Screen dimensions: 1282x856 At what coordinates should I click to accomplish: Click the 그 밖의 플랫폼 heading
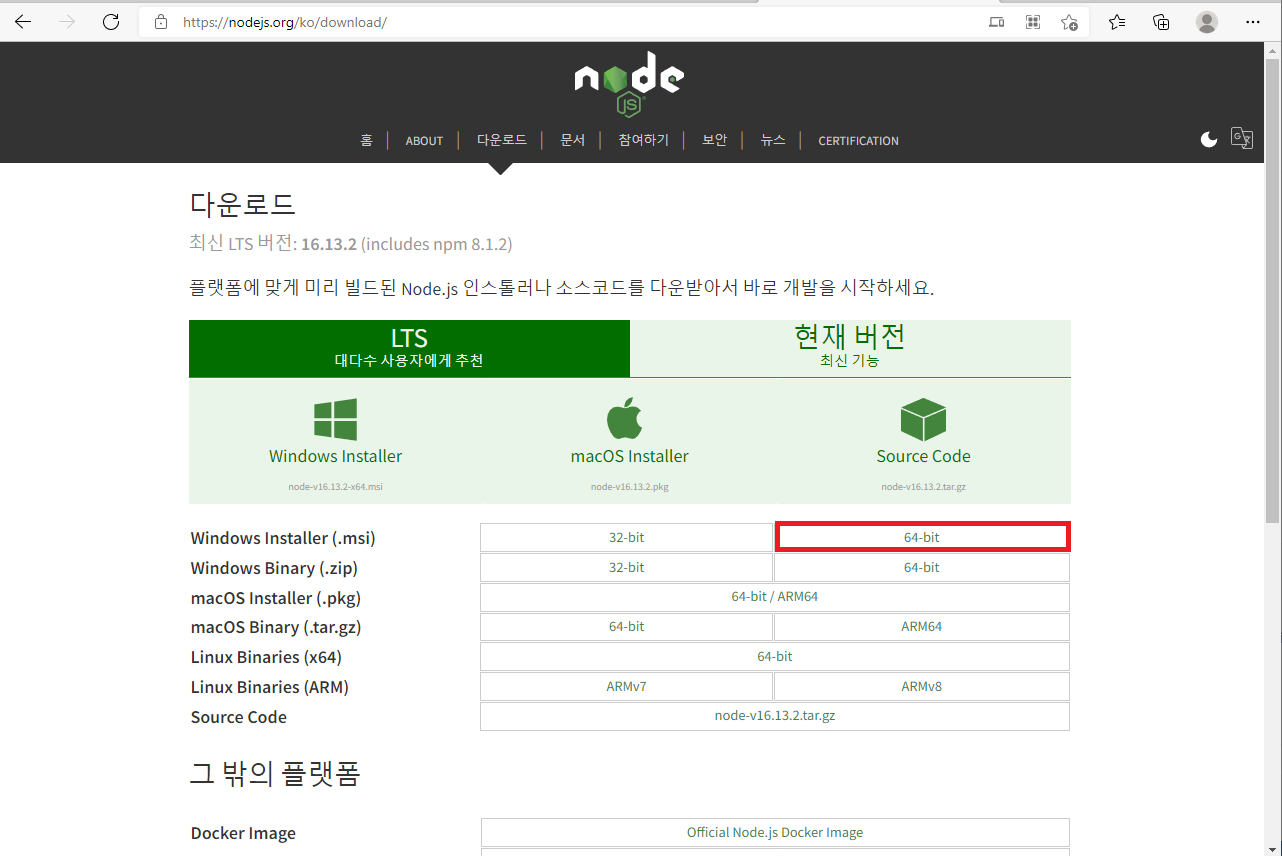pyautogui.click(x=275, y=773)
